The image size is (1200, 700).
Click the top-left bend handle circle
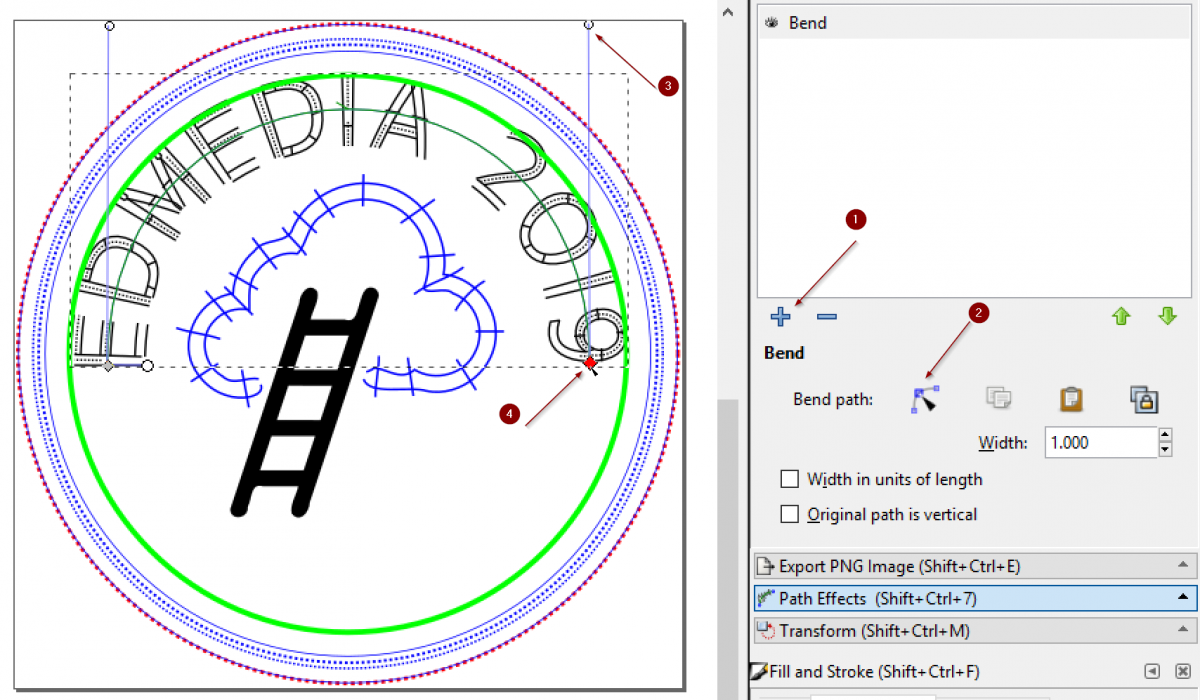click(x=109, y=24)
